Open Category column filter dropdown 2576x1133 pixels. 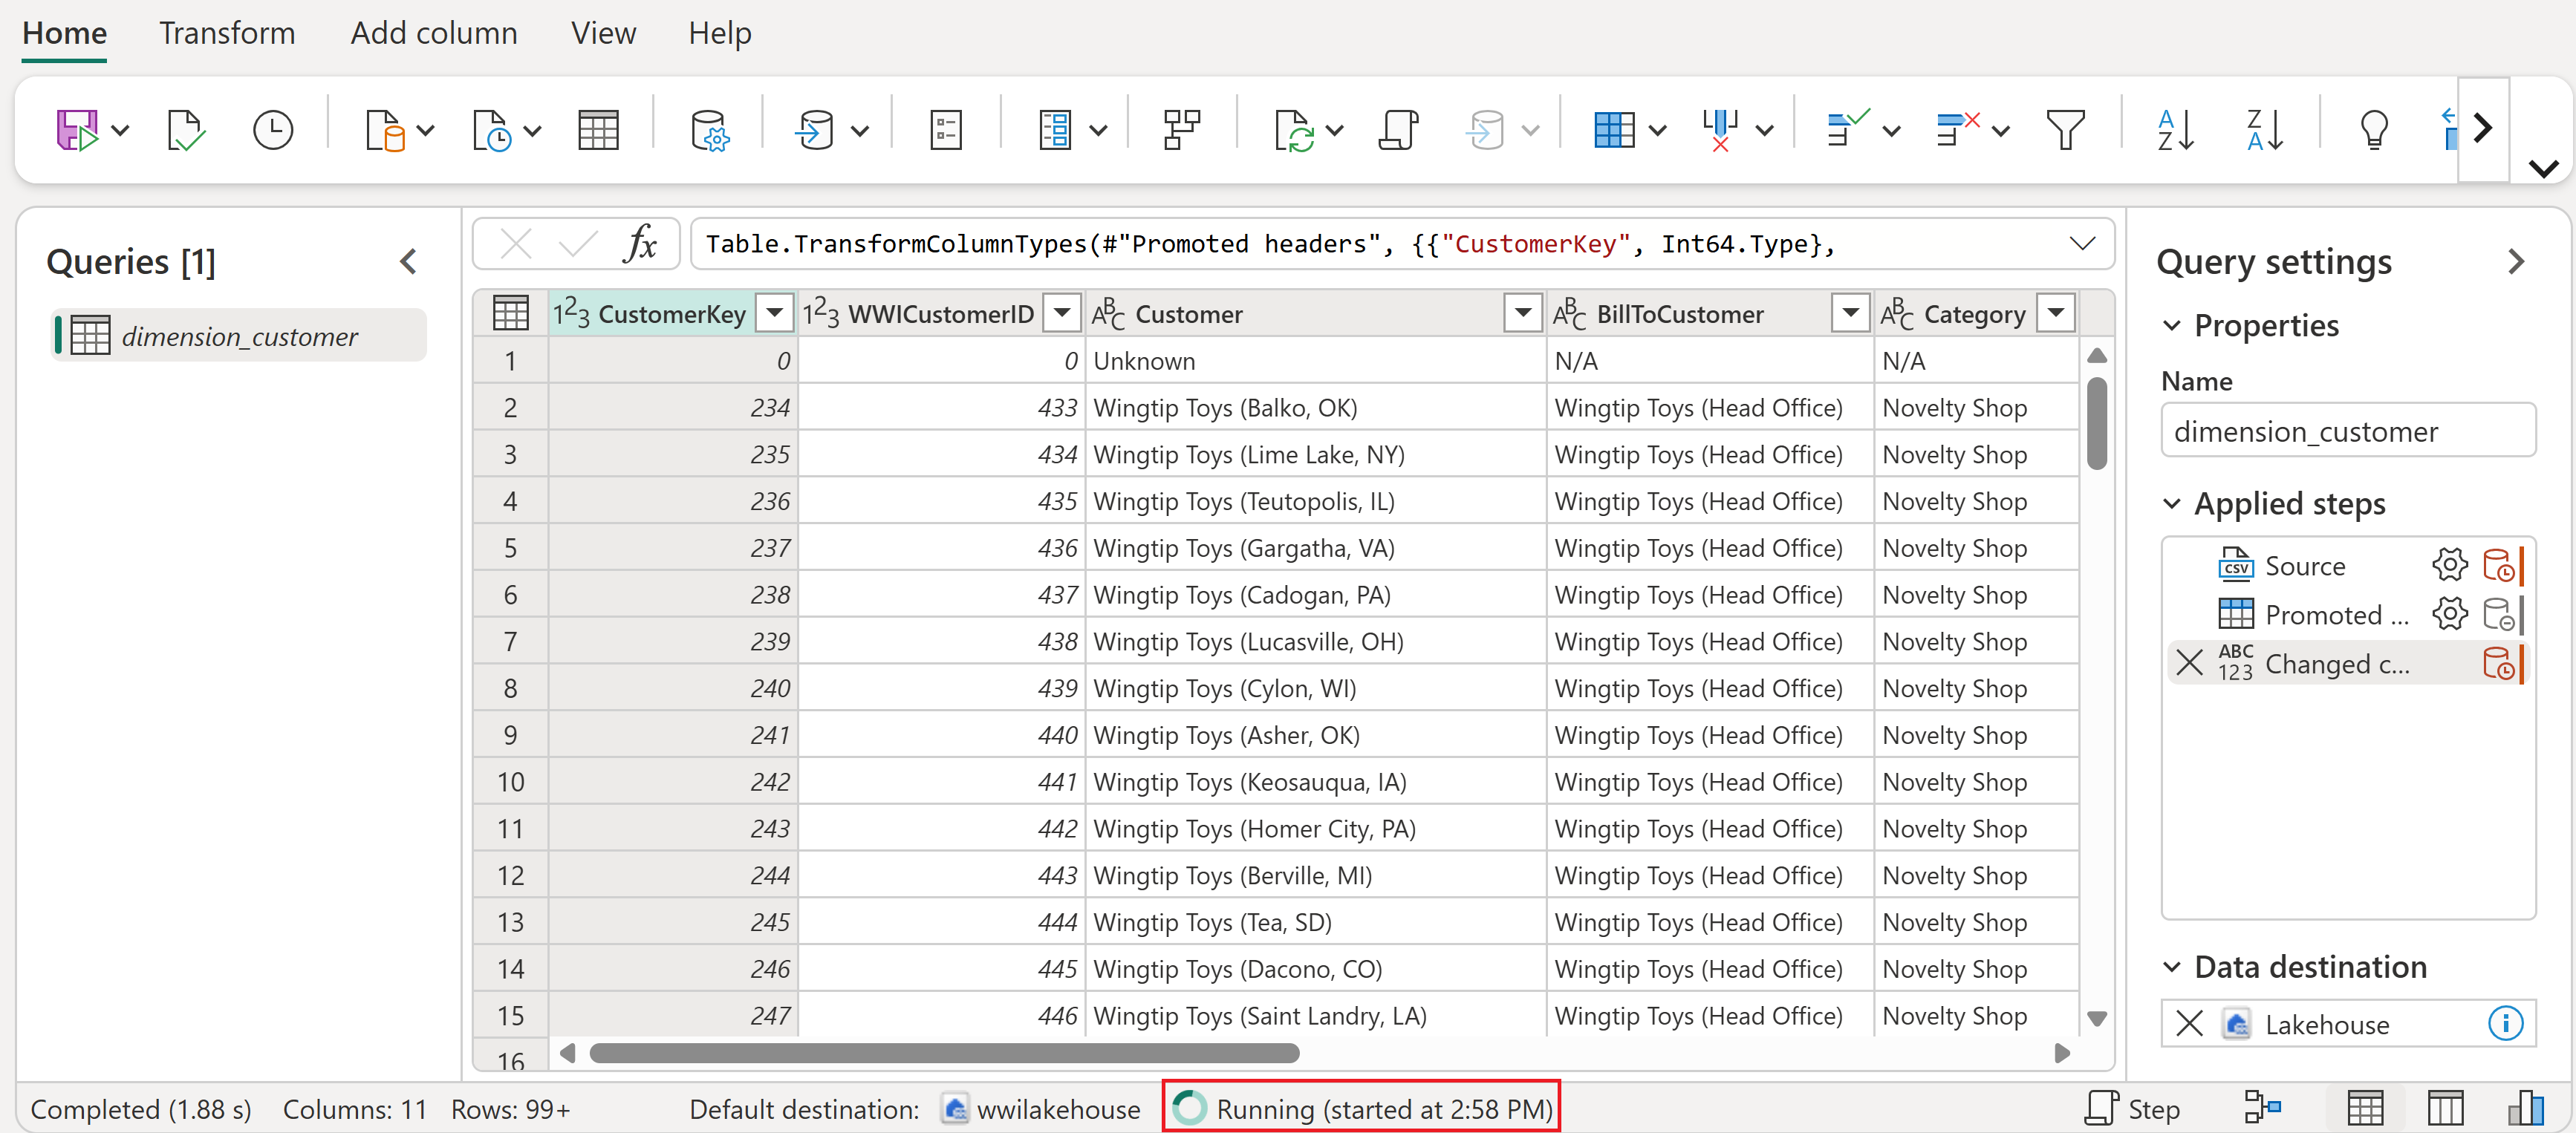pos(2056,313)
